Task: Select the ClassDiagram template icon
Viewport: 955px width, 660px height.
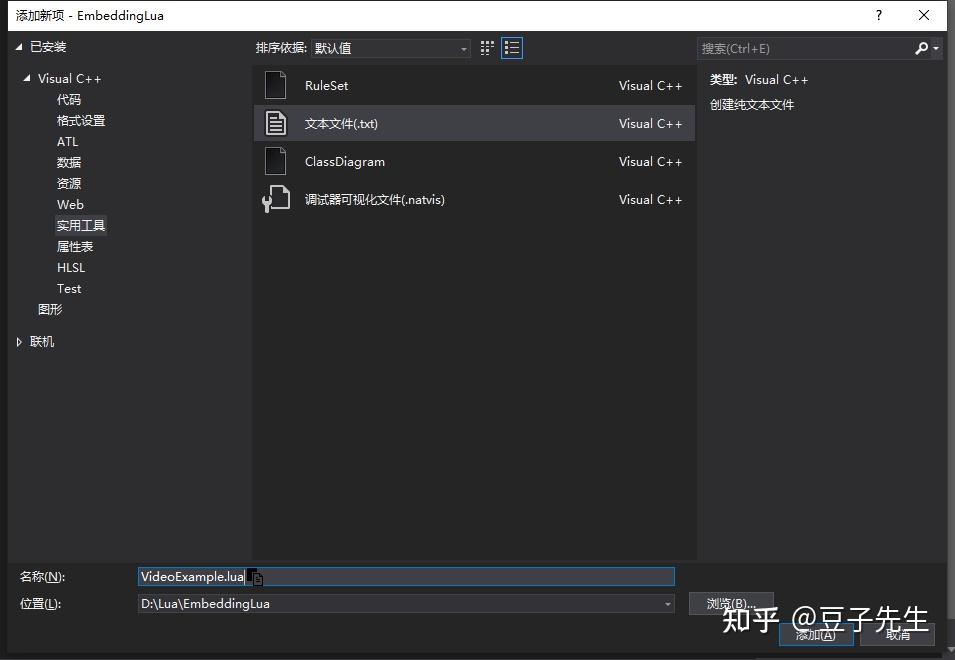Action: tap(275, 161)
